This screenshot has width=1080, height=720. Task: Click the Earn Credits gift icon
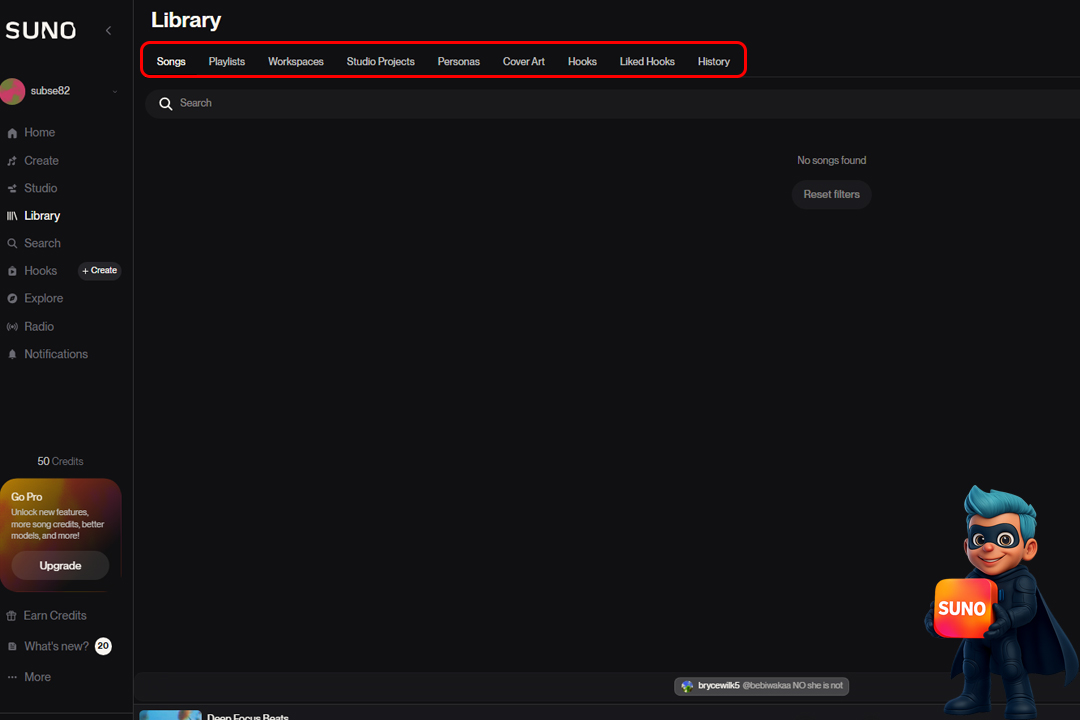(12, 616)
